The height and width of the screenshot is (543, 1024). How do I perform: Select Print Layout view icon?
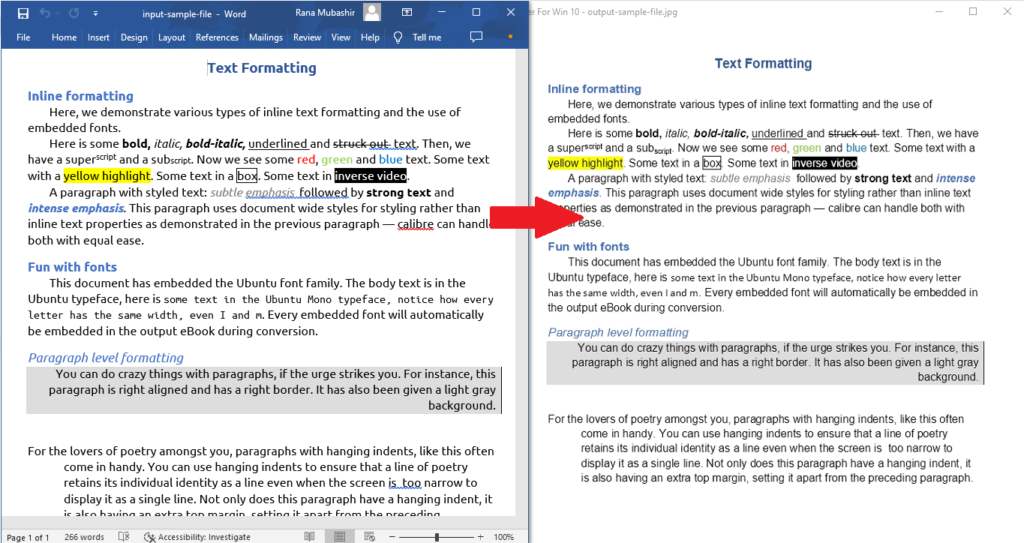tap(340, 536)
